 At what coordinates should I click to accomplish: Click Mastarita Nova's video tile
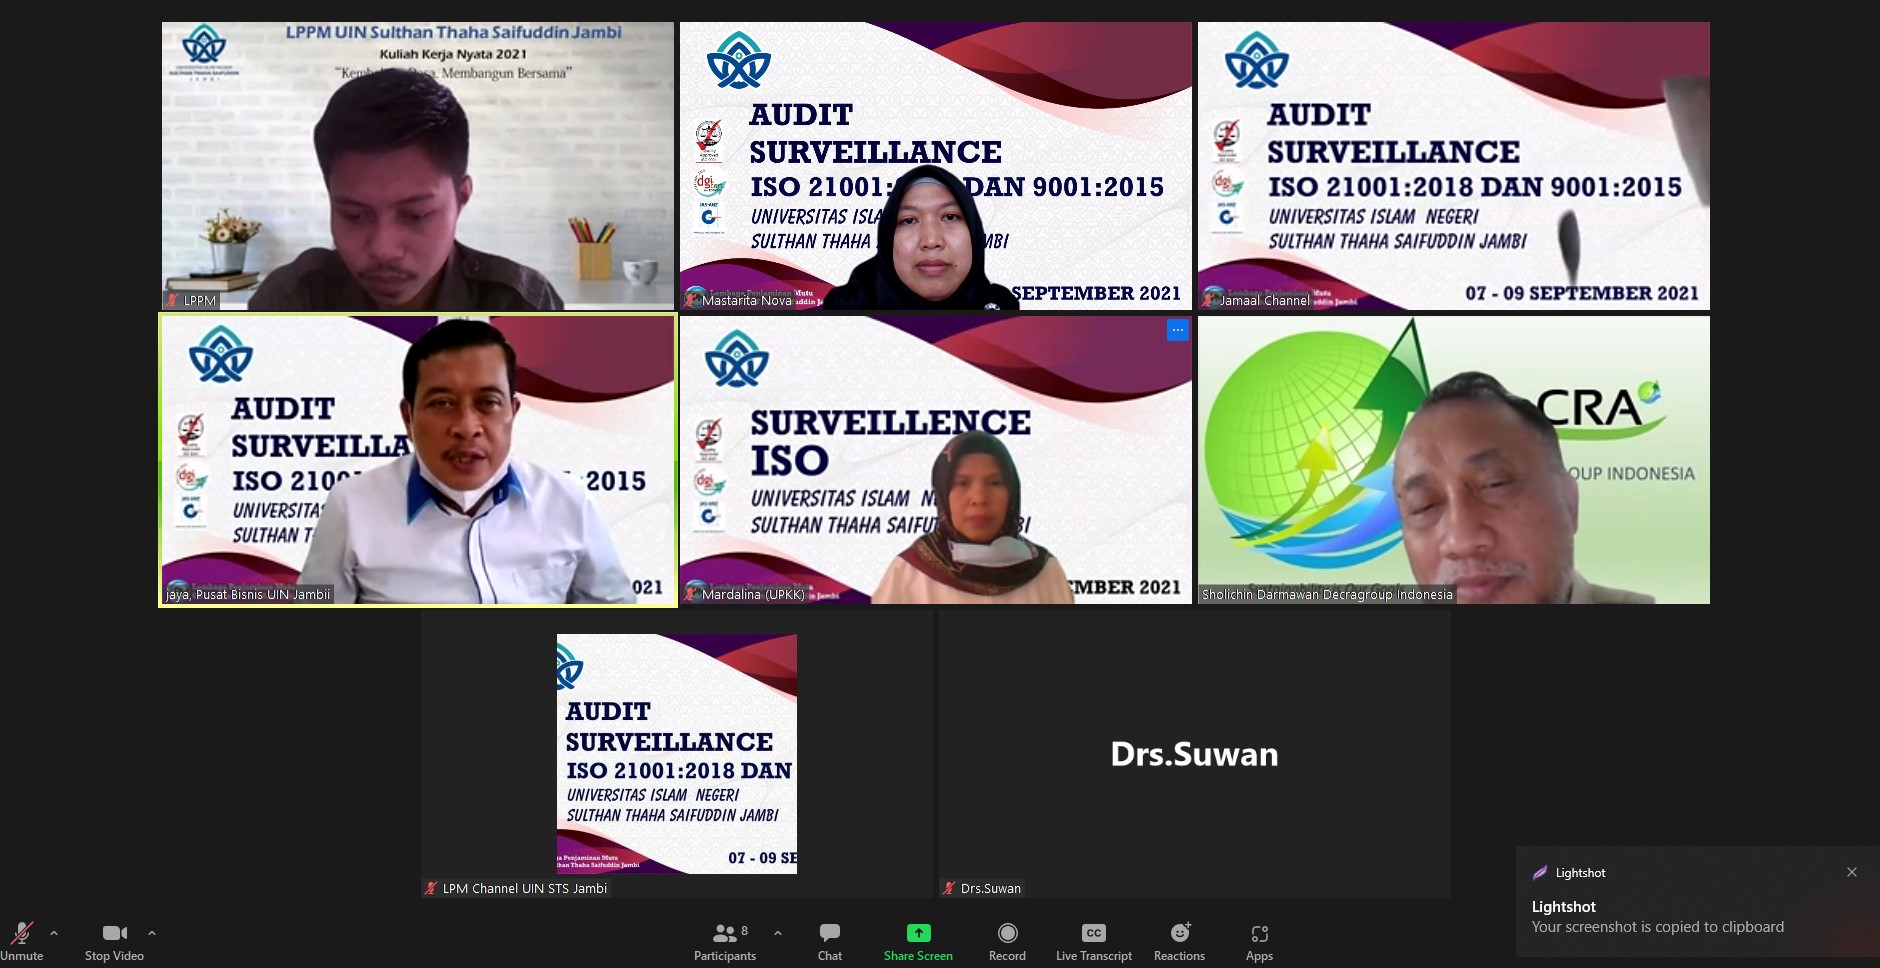click(936, 166)
